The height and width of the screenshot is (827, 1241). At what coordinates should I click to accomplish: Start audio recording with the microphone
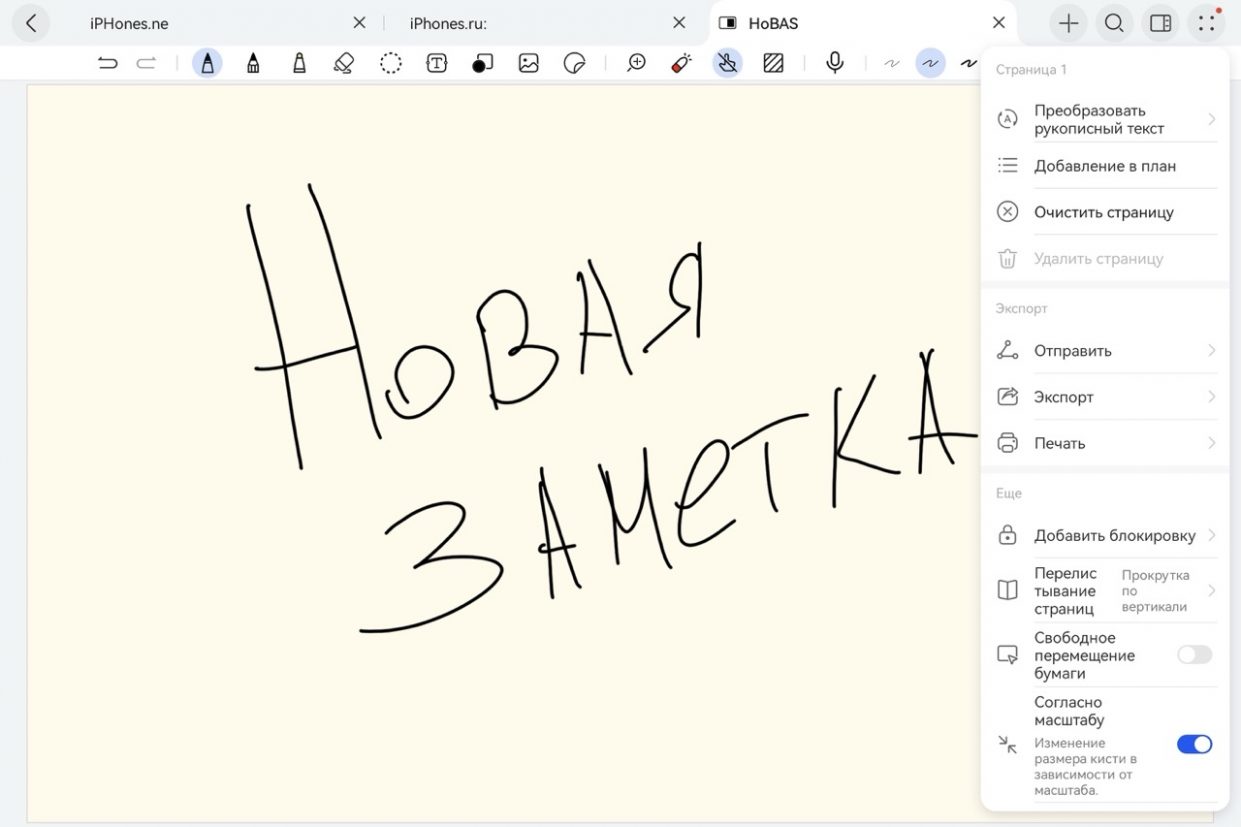point(835,63)
